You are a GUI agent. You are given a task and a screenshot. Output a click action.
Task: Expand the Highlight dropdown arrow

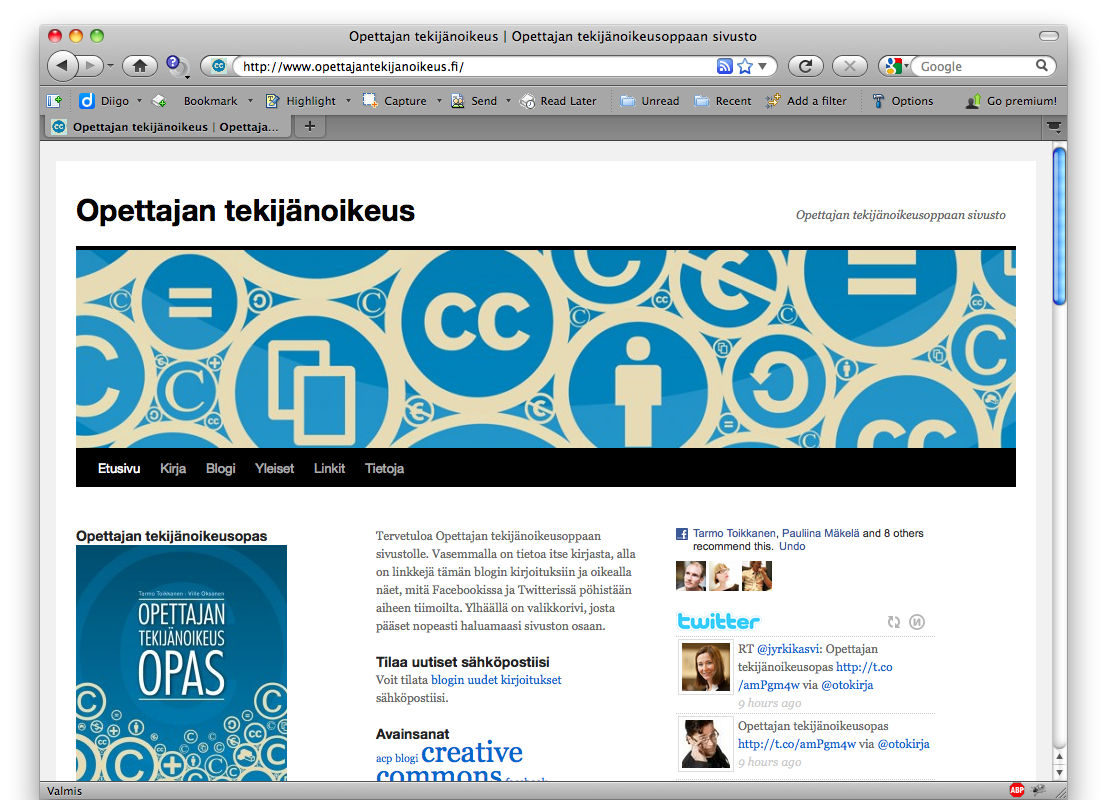pos(348,101)
